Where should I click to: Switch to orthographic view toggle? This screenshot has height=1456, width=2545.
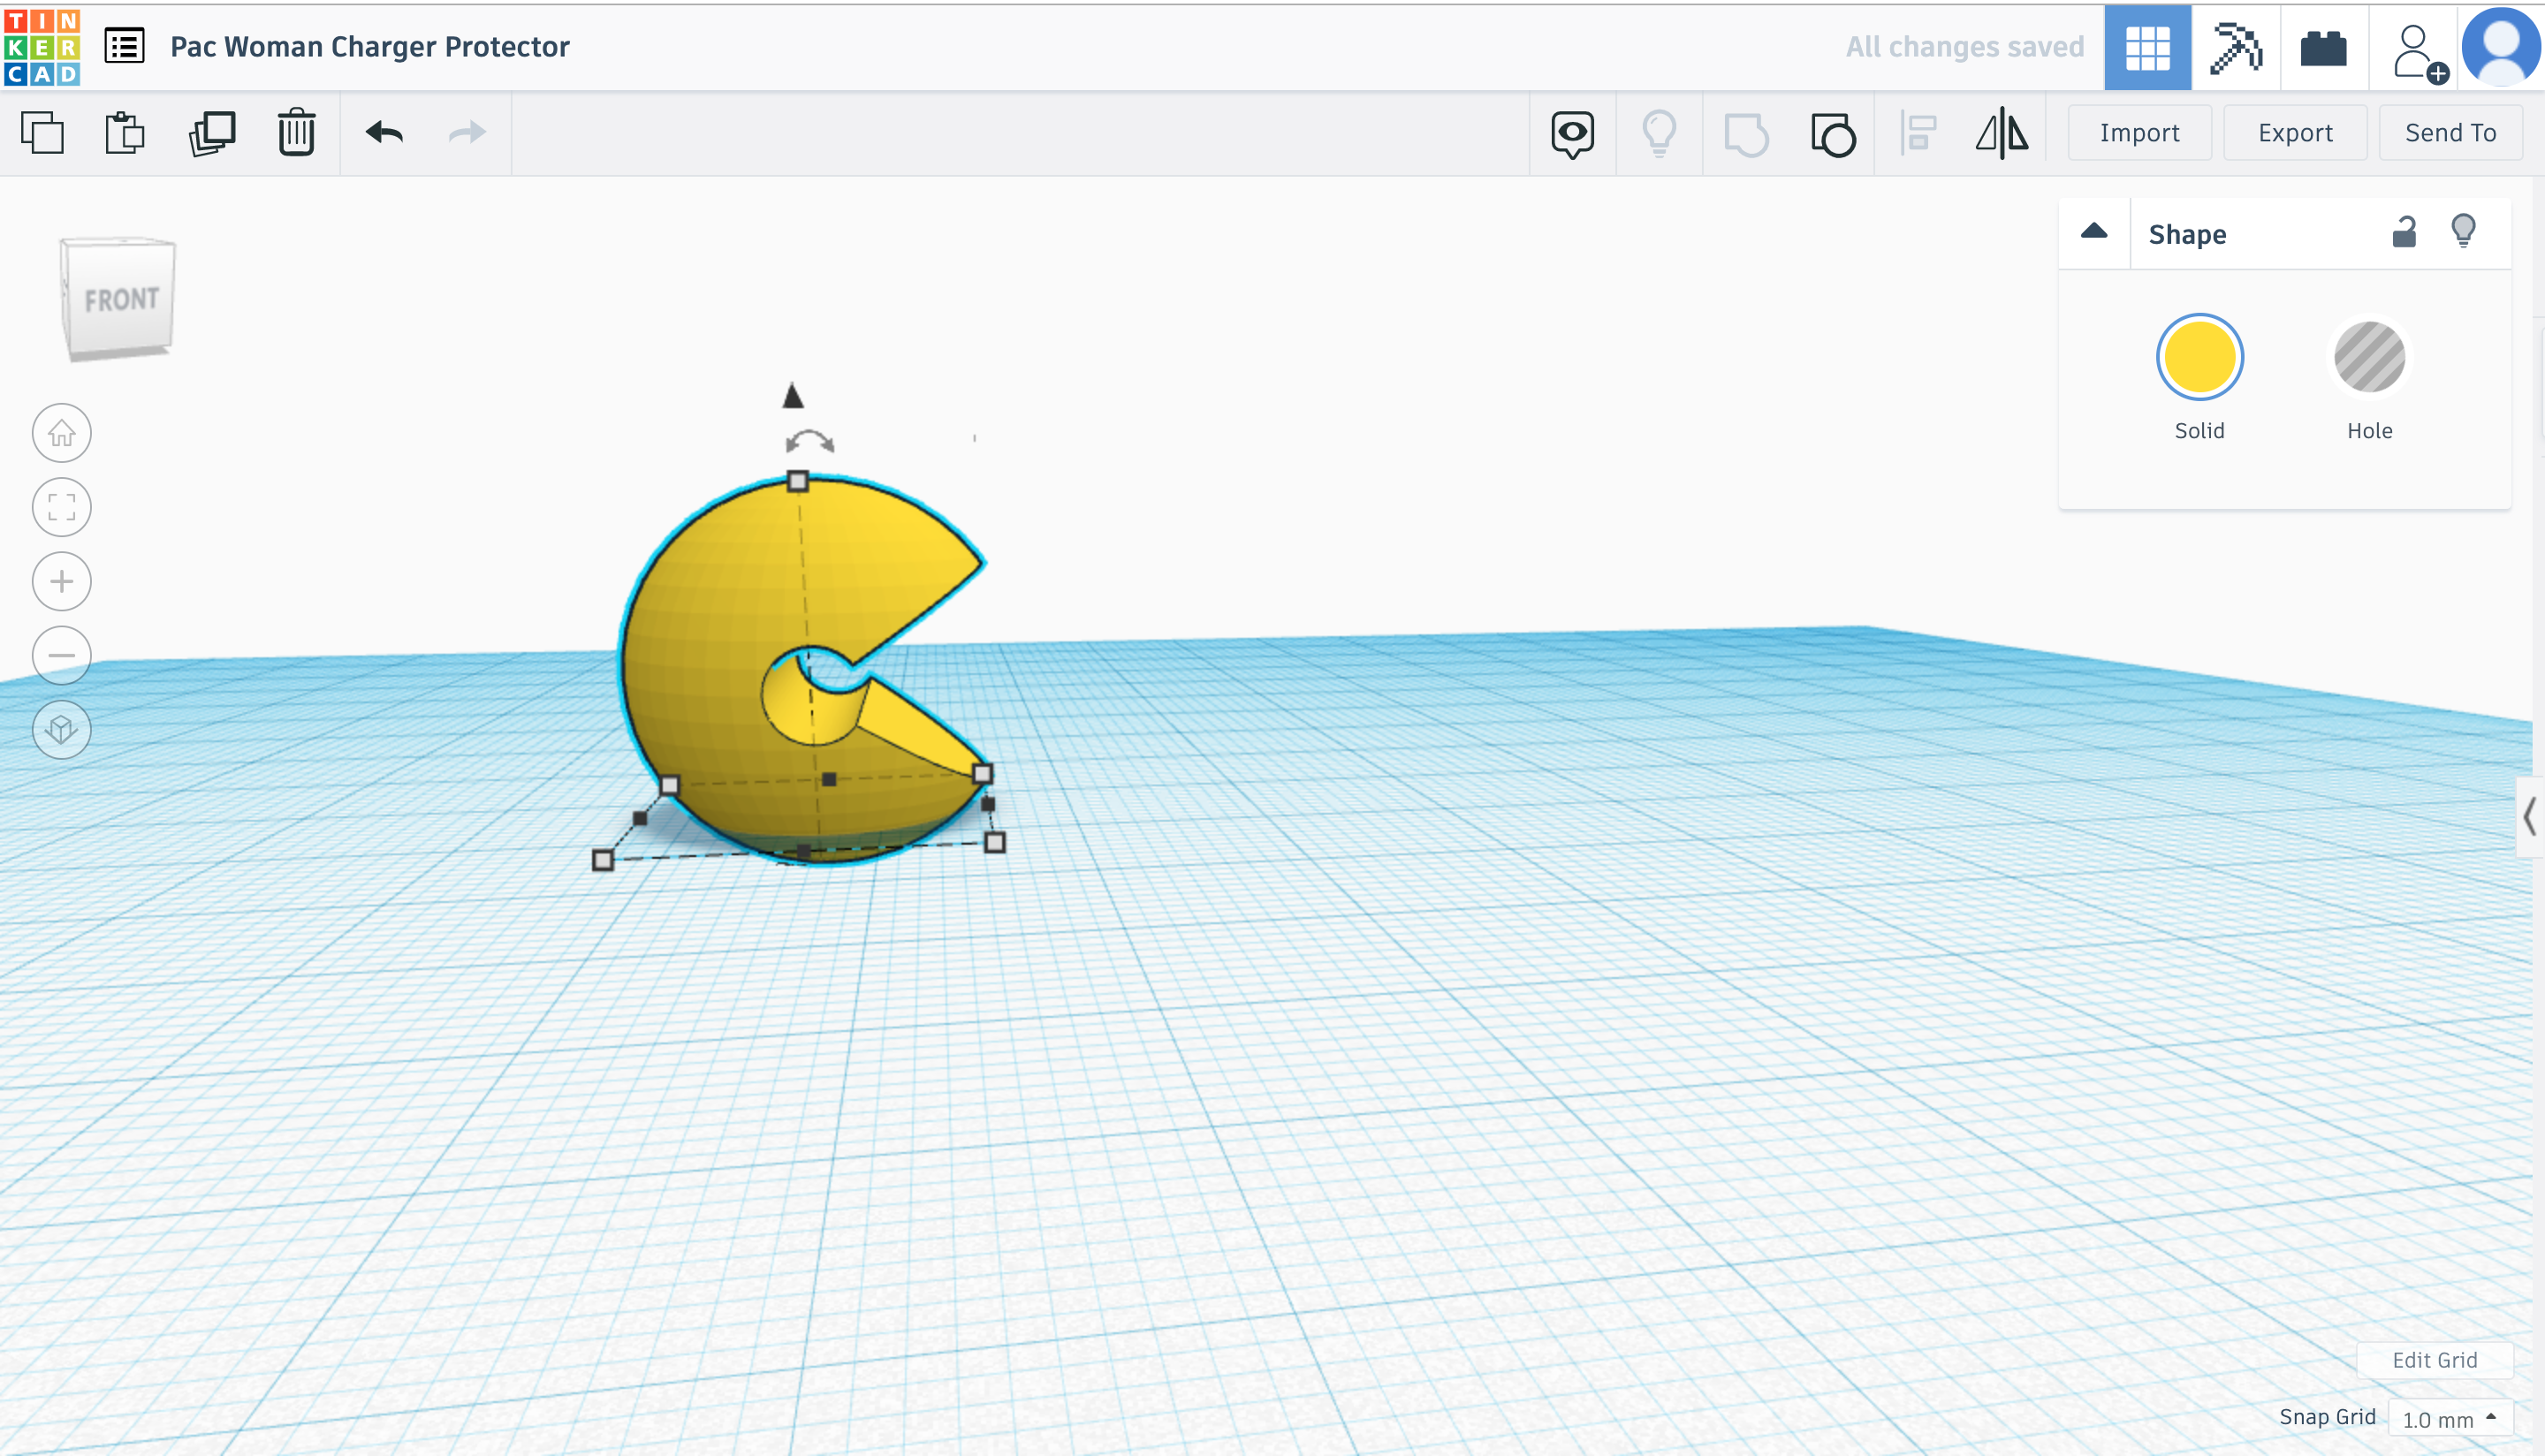click(x=62, y=729)
